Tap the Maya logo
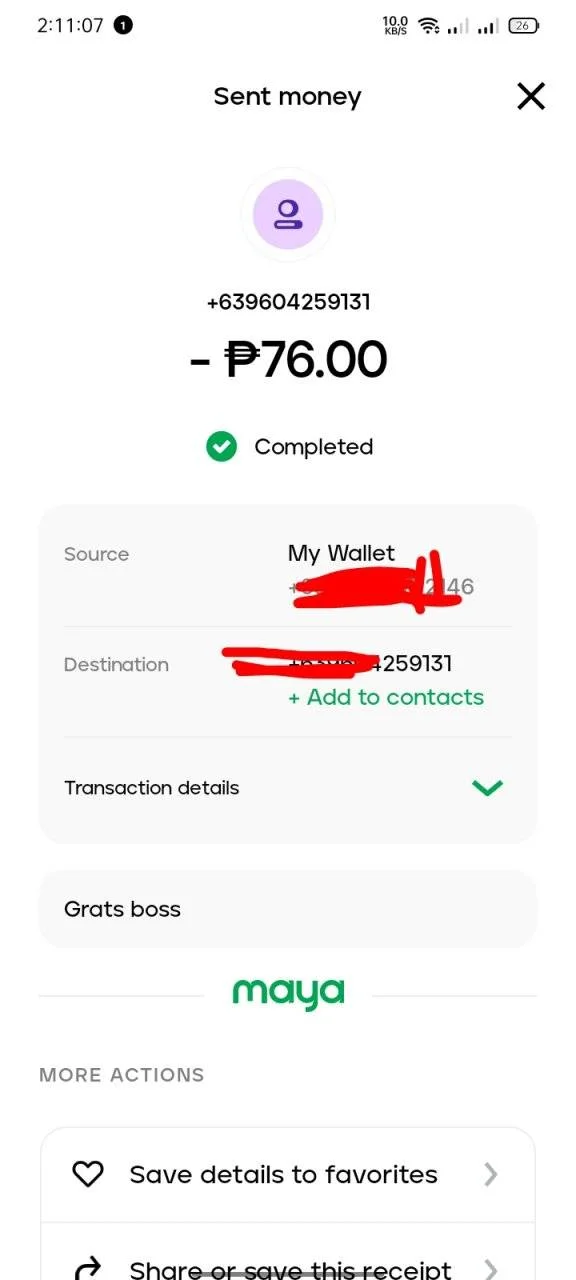The image size is (576, 1280). coord(288,993)
